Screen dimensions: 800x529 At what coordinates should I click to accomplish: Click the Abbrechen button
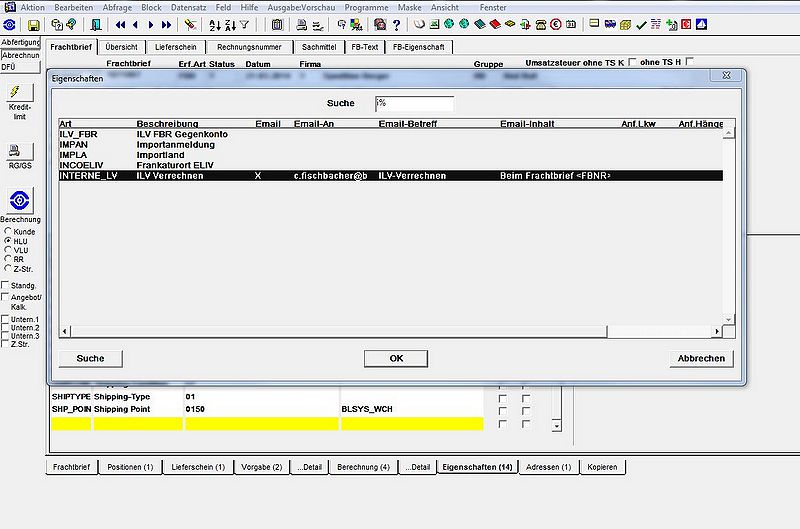pyautogui.click(x=701, y=358)
